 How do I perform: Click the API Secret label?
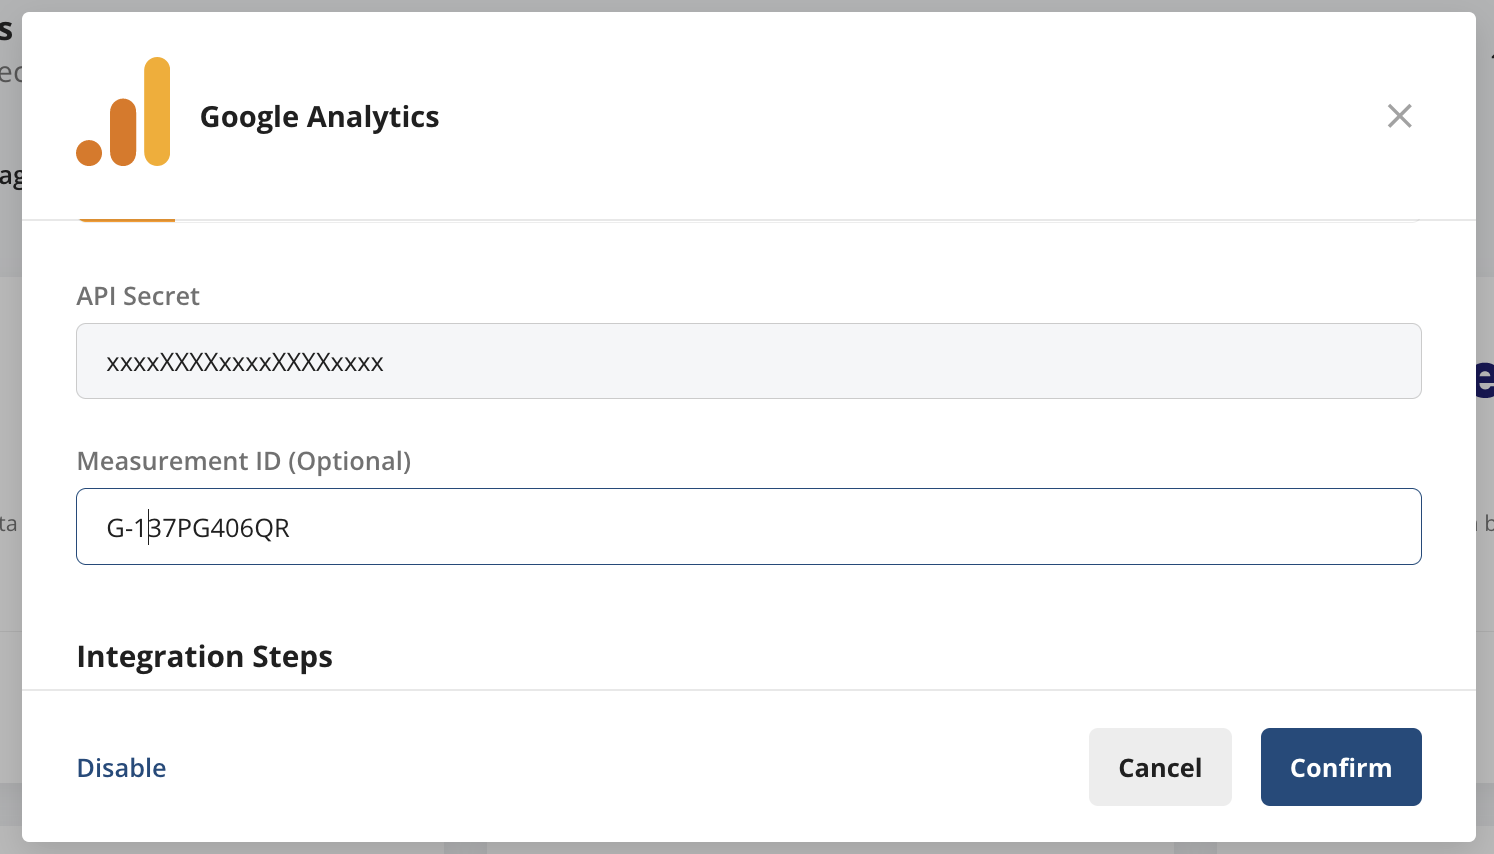tap(138, 296)
